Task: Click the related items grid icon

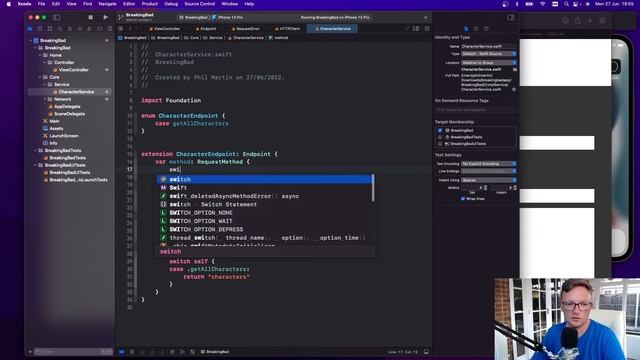Action: click(x=120, y=29)
